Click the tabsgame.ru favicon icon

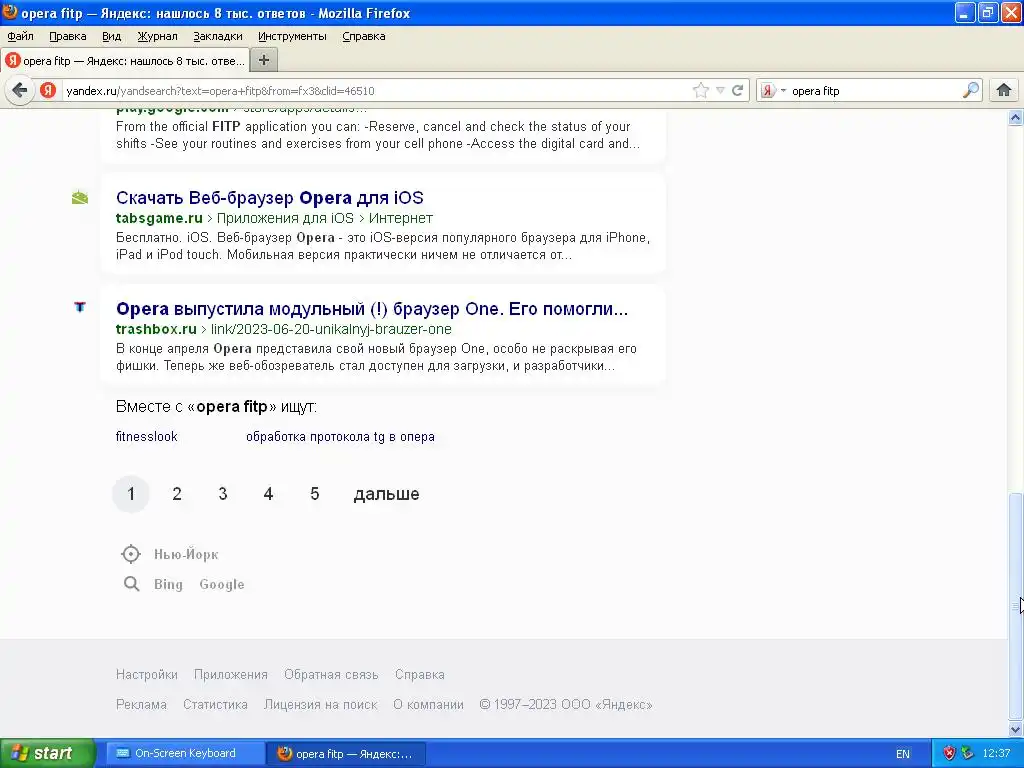click(x=80, y=197)
